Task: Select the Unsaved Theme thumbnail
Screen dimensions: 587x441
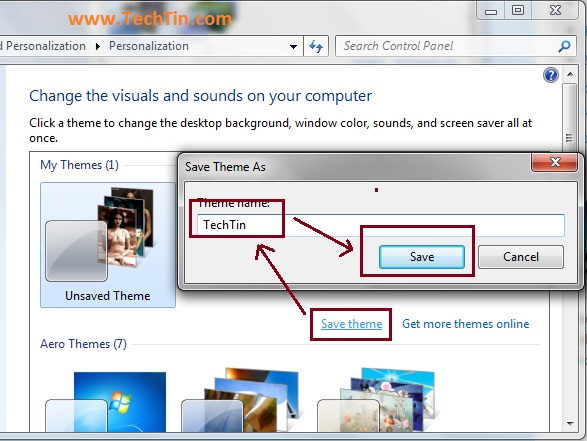Action: (108, 245)
